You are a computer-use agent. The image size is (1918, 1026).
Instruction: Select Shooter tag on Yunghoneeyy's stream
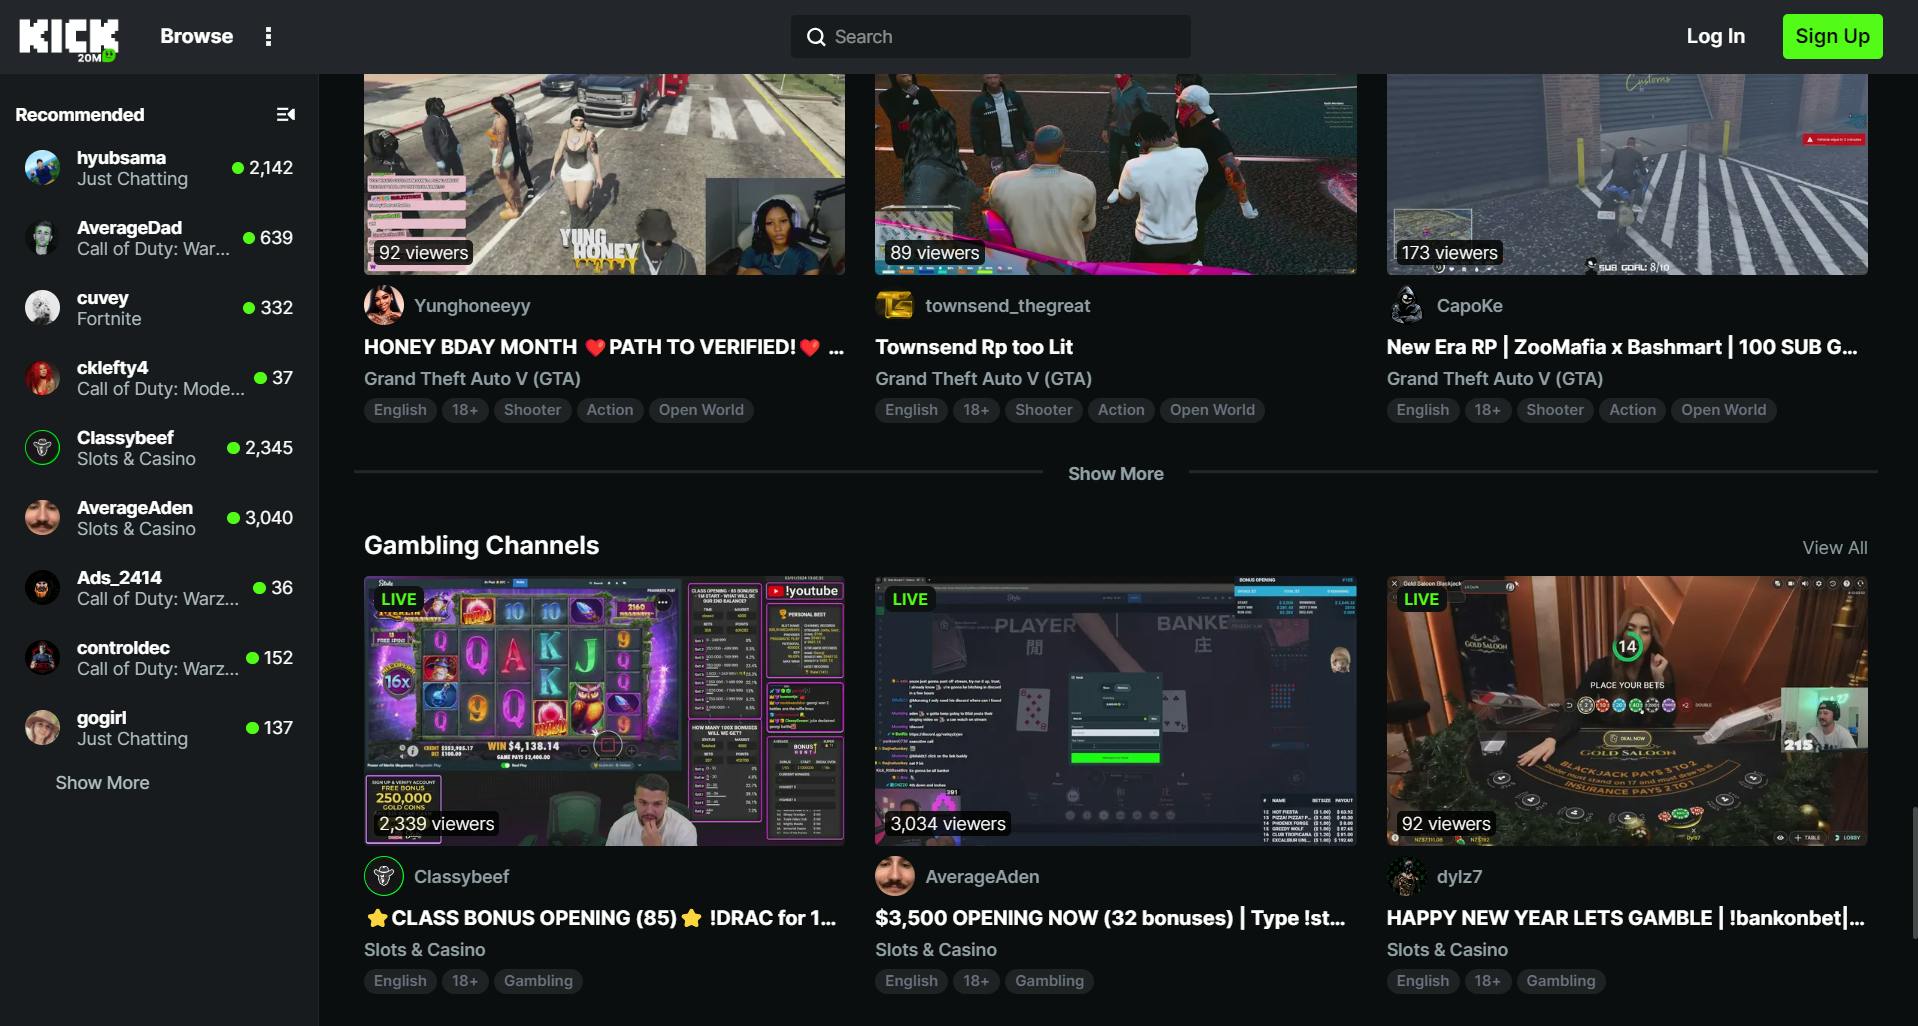click(x=532, y=410)
